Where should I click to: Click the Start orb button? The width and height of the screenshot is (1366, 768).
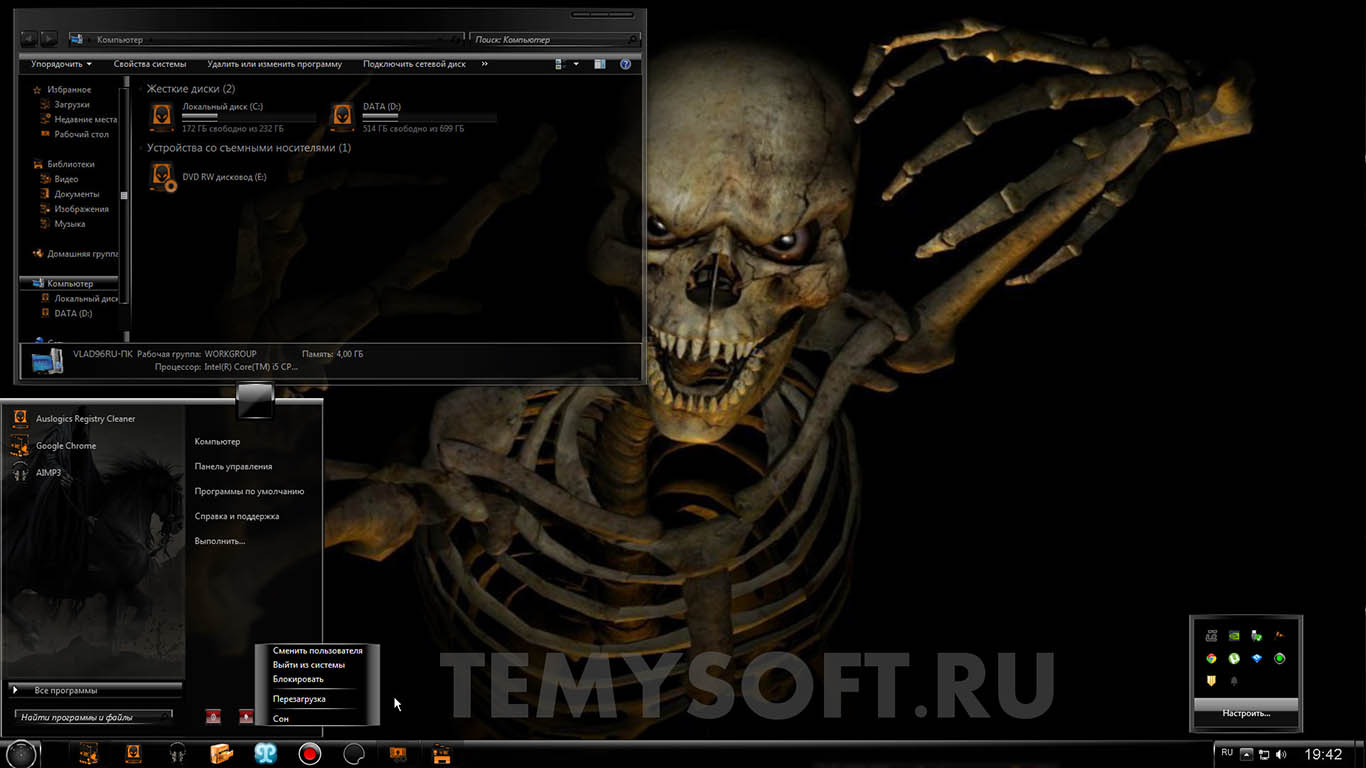[x=21, y=754]
